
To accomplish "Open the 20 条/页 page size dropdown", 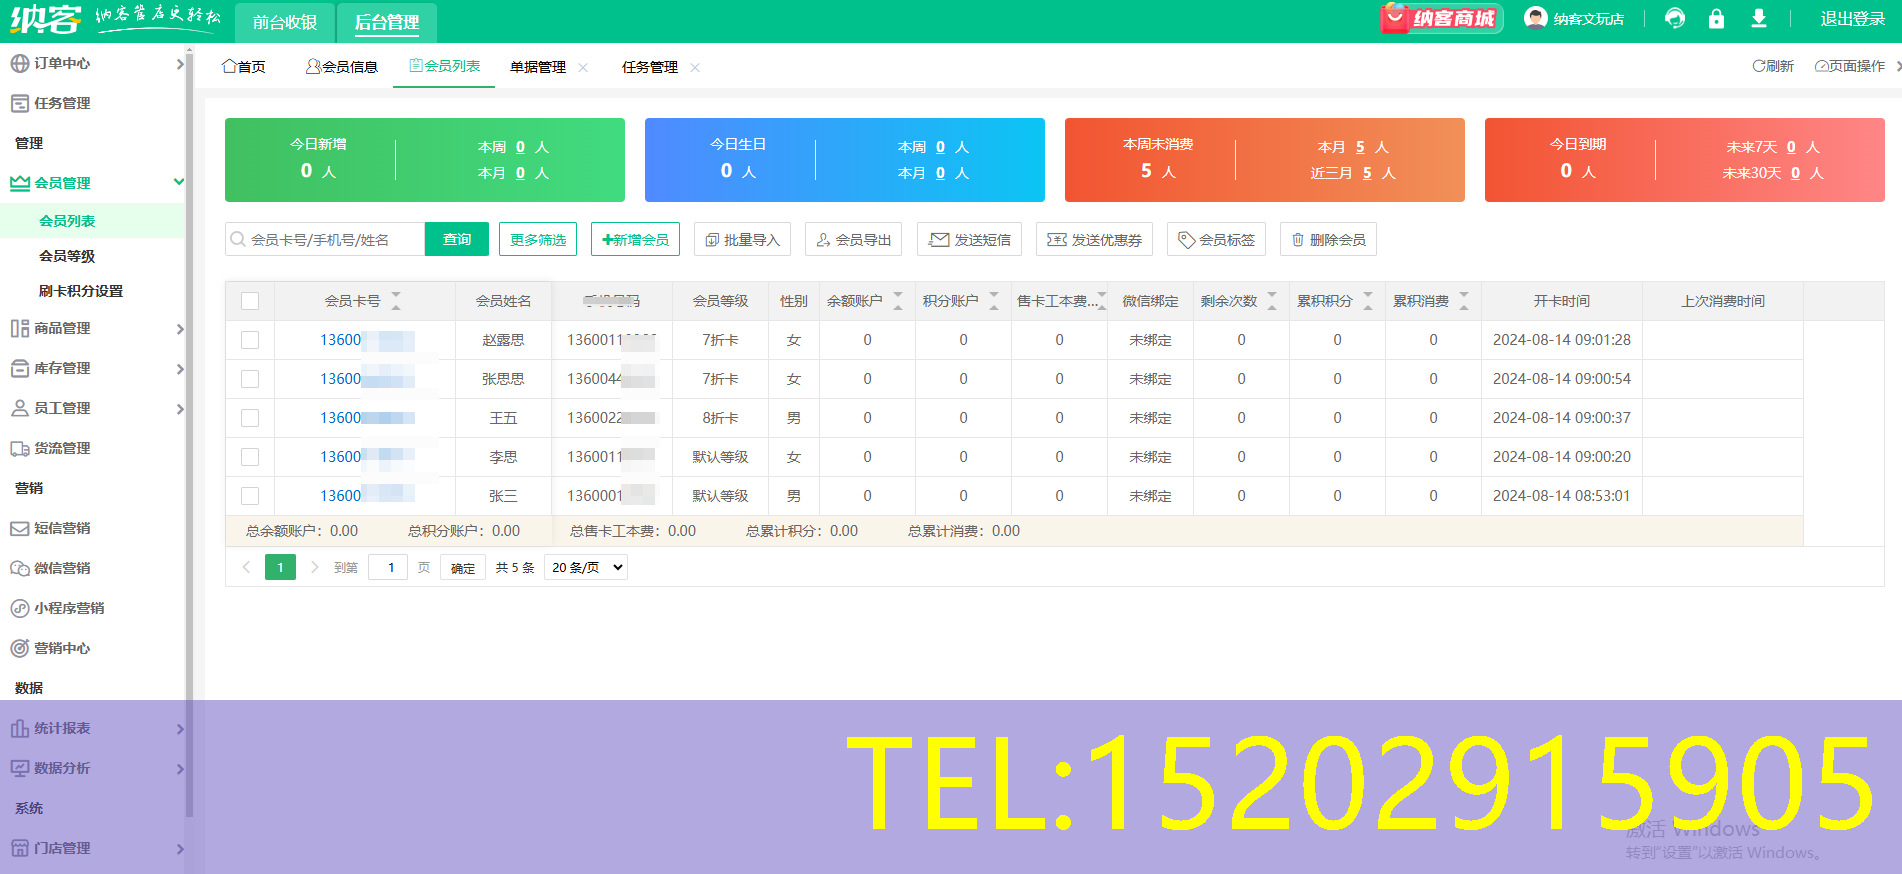I will coord(586,567).
